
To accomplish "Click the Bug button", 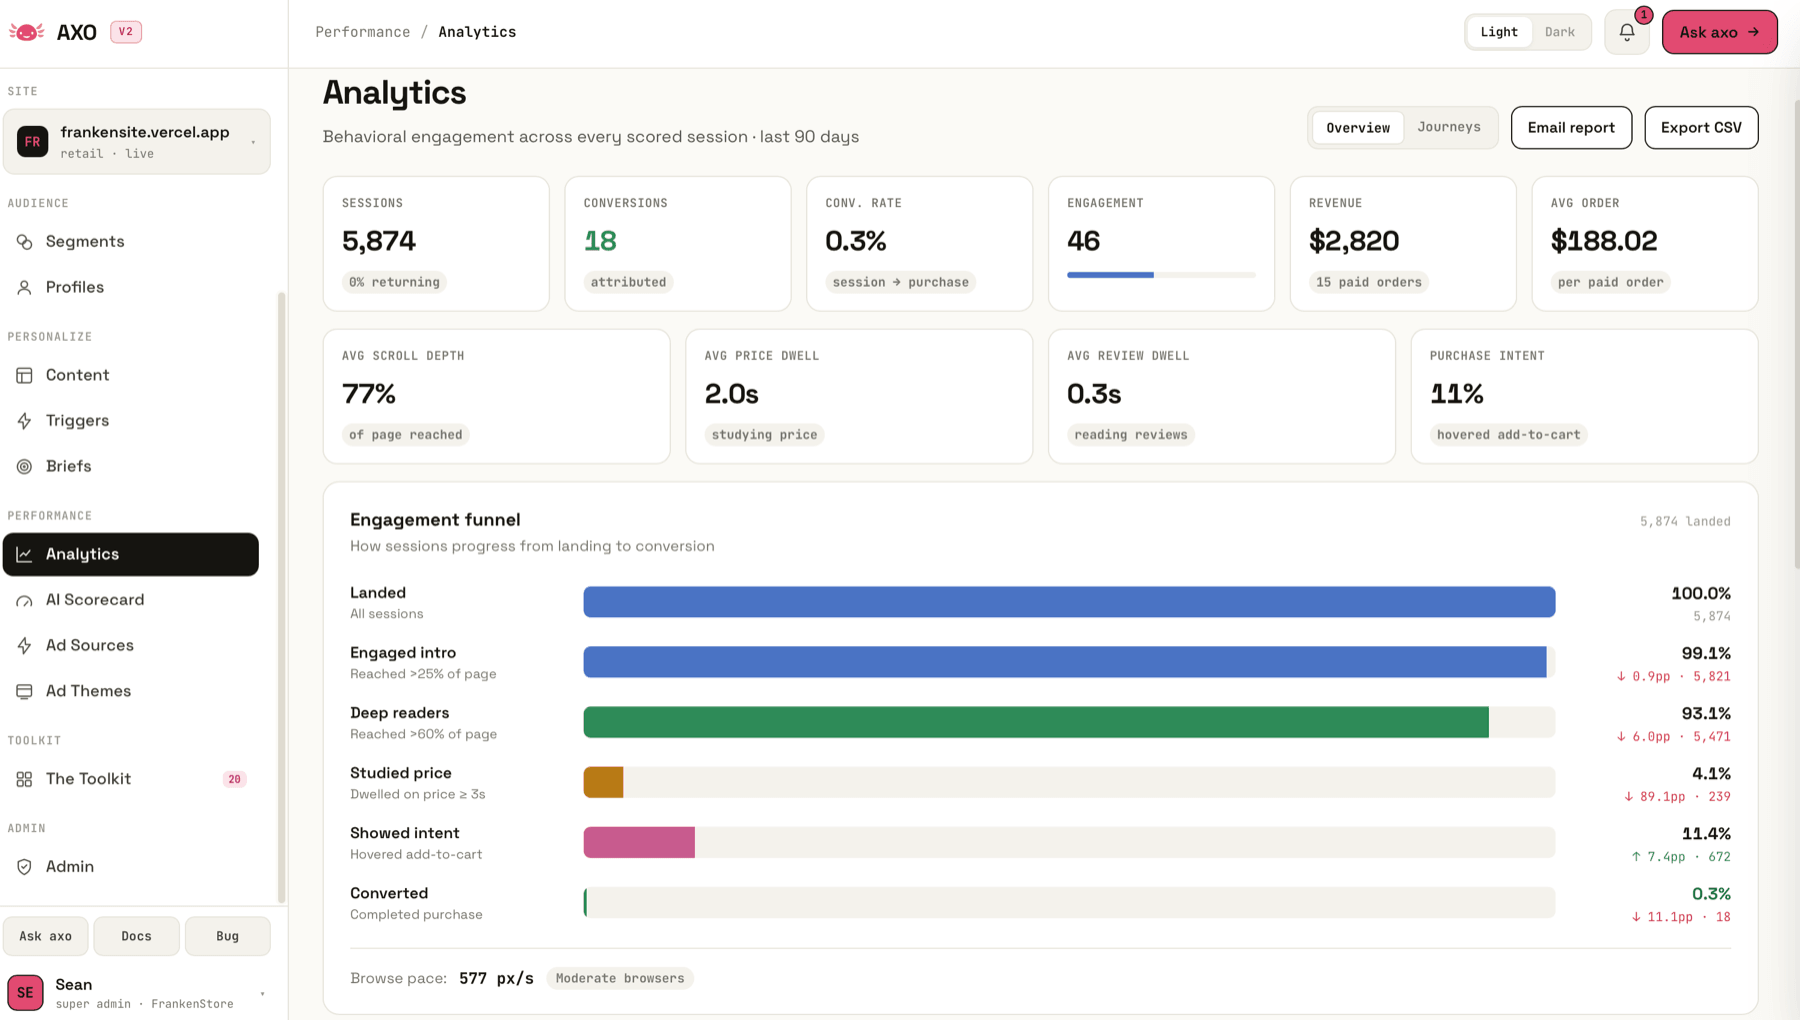I will (228, 936).
